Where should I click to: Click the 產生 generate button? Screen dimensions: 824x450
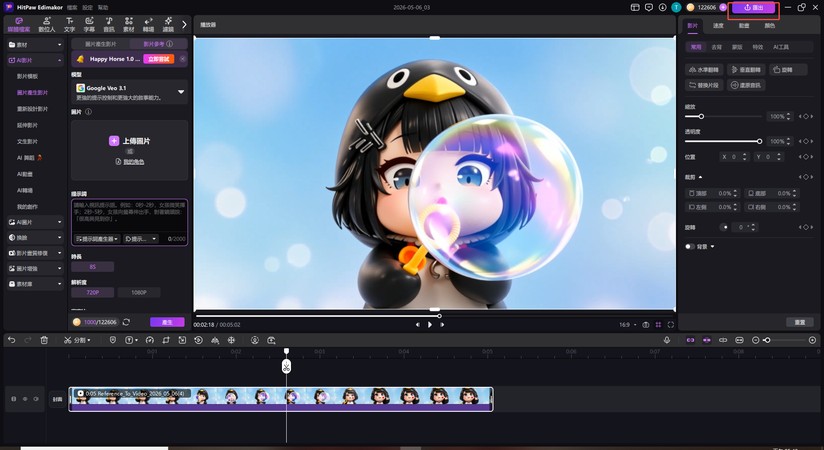(167, 322)
